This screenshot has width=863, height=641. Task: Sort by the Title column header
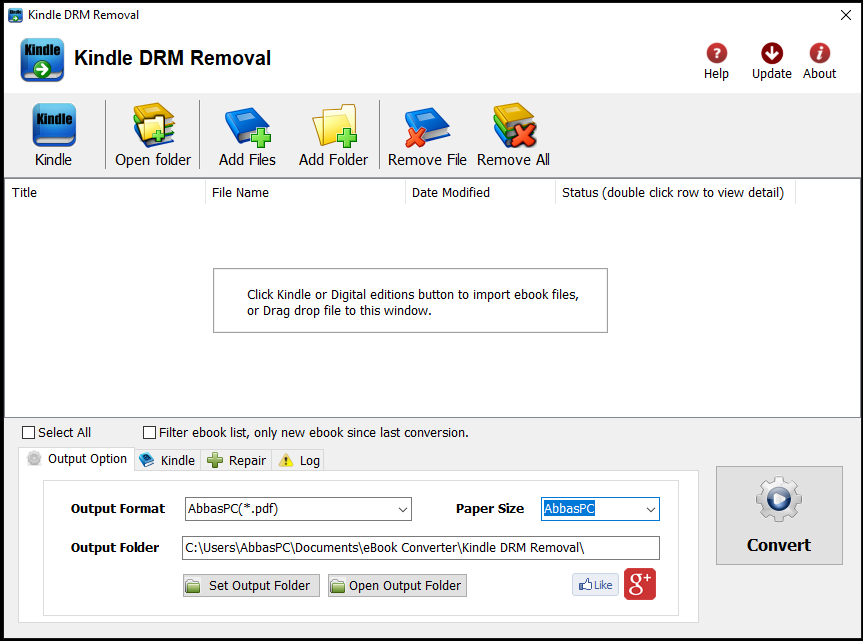pos(105,193)
